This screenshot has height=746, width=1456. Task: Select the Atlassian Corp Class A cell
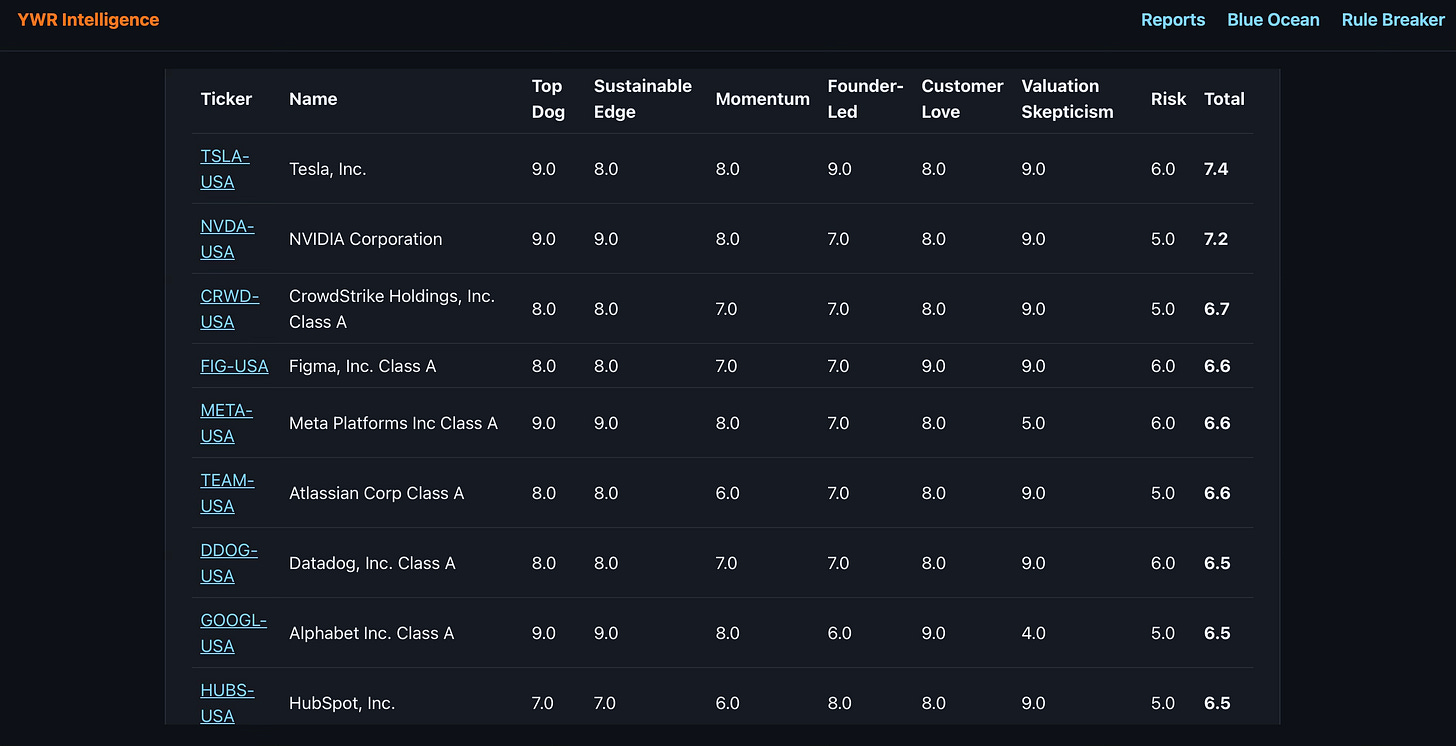pos(376,493)
